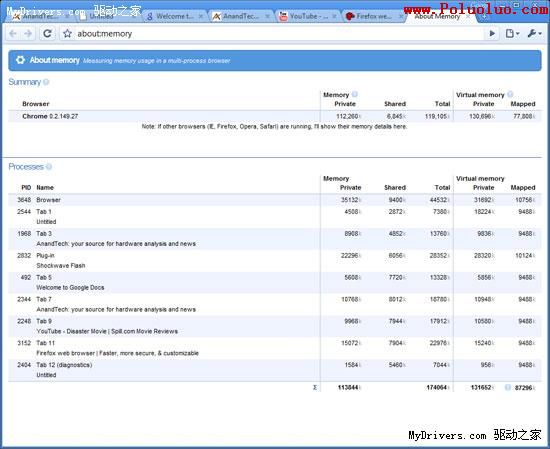Click the help icon beside Summary Memory header
Image resolution: width=550 pixels, height=449 pixels.
[355, 94]
